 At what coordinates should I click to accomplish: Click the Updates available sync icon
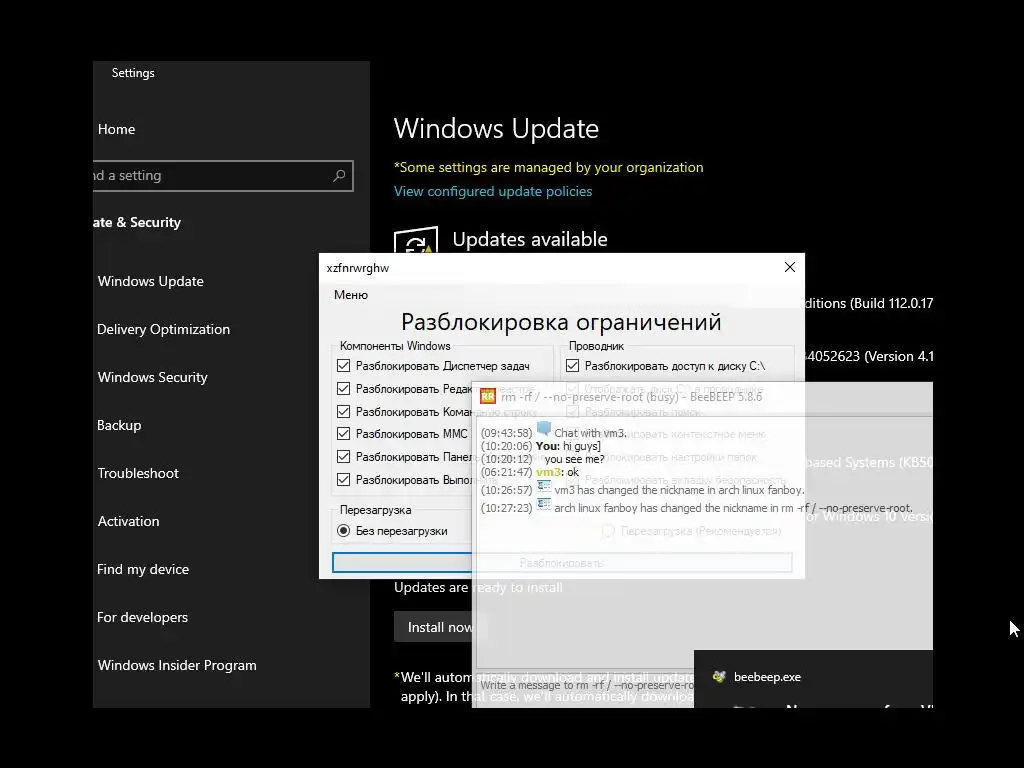pos(416,240)
